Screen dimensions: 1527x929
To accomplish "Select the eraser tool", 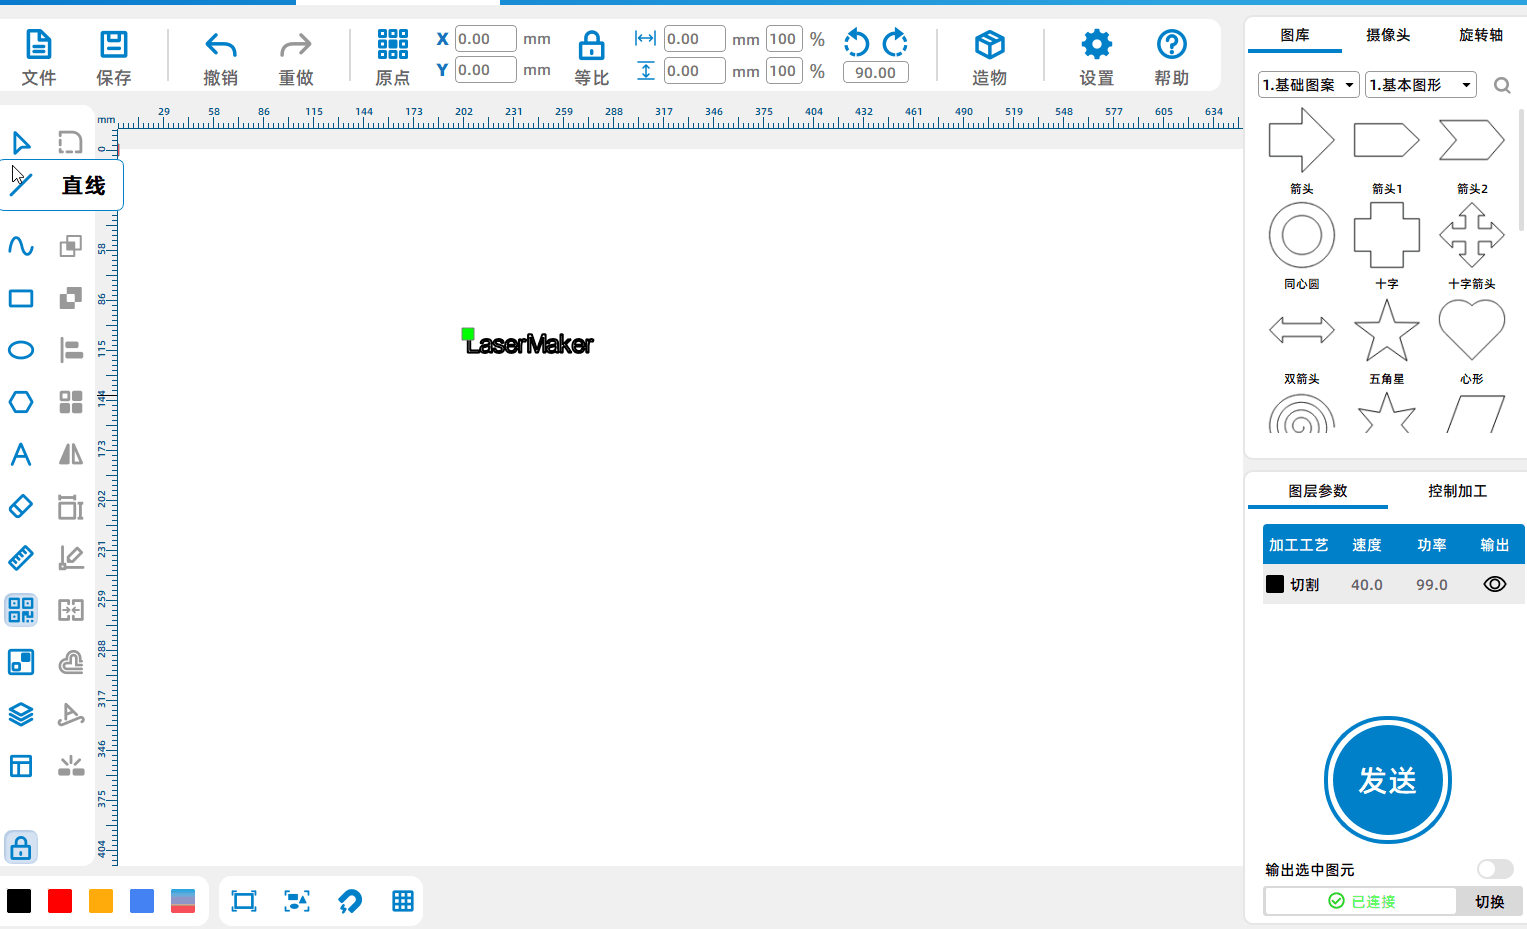I will pos(21,506).
